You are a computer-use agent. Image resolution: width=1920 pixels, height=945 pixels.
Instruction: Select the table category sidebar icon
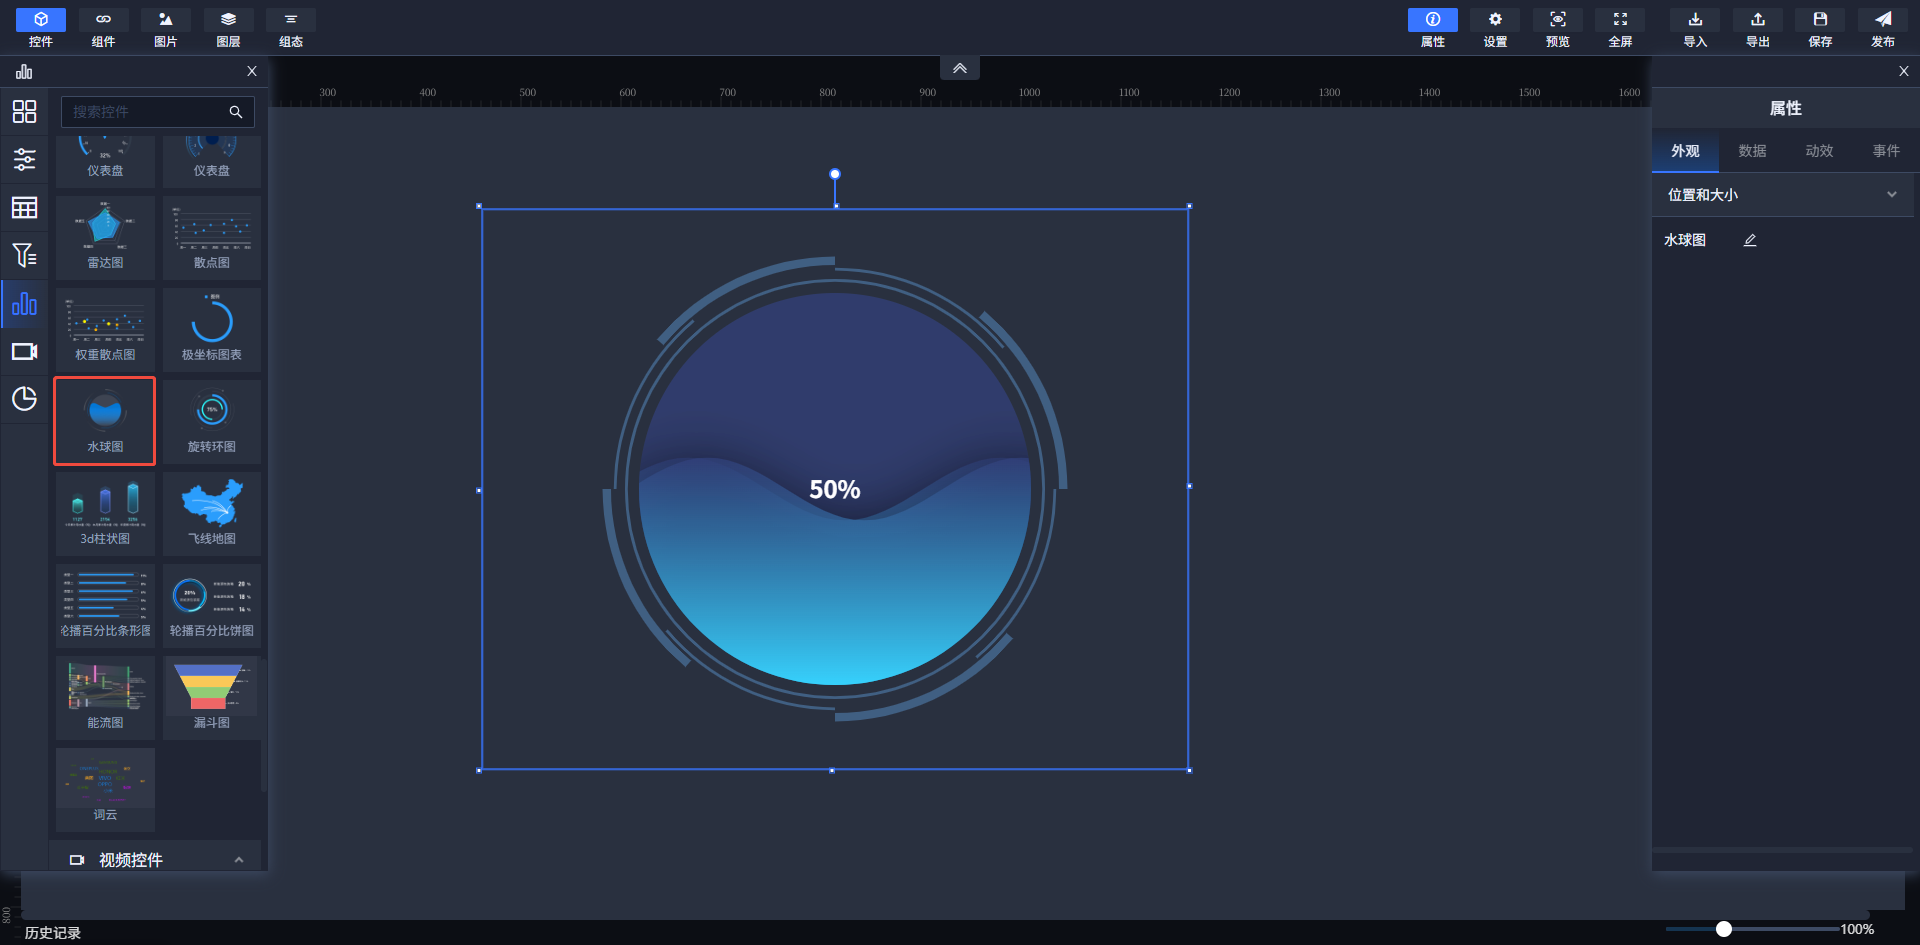[24, 207]
